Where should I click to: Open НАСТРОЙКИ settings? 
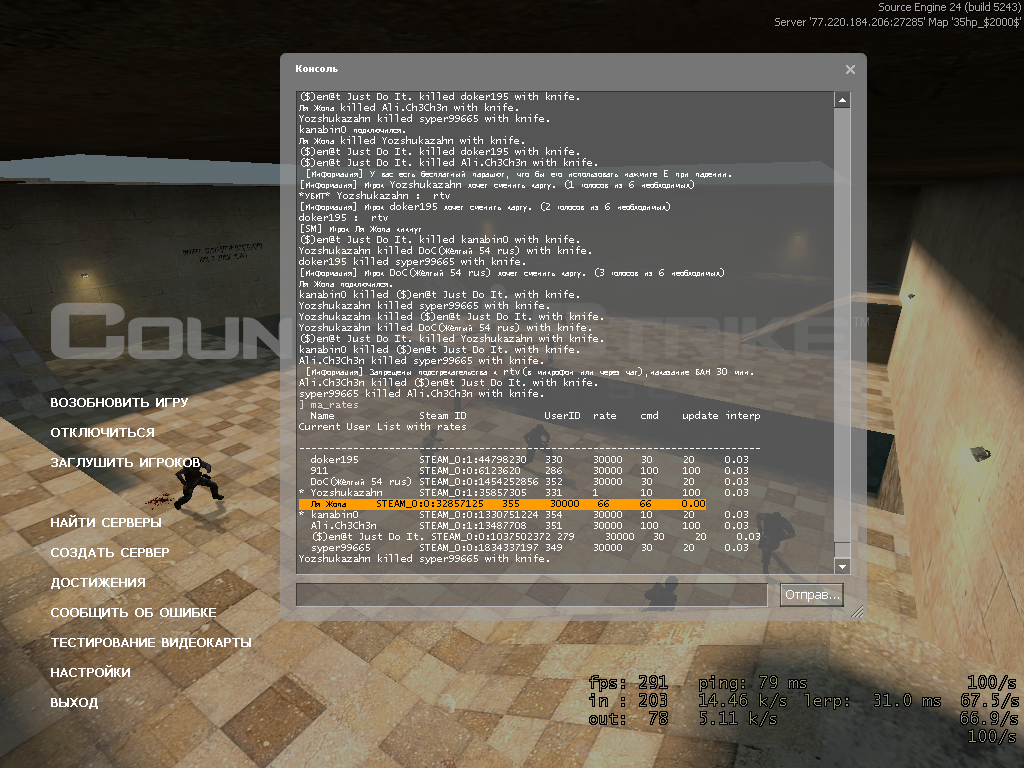90,673
